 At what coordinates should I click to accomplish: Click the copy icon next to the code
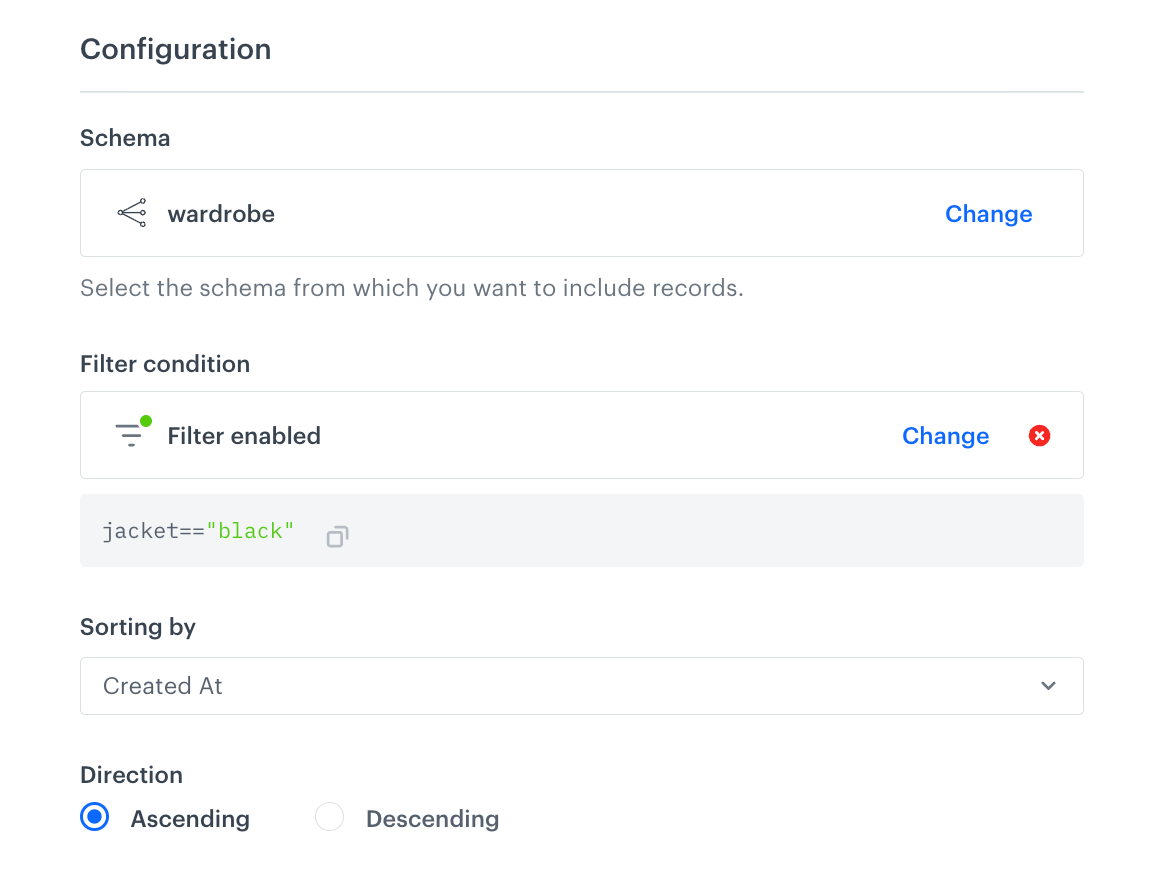coord(337,536)
